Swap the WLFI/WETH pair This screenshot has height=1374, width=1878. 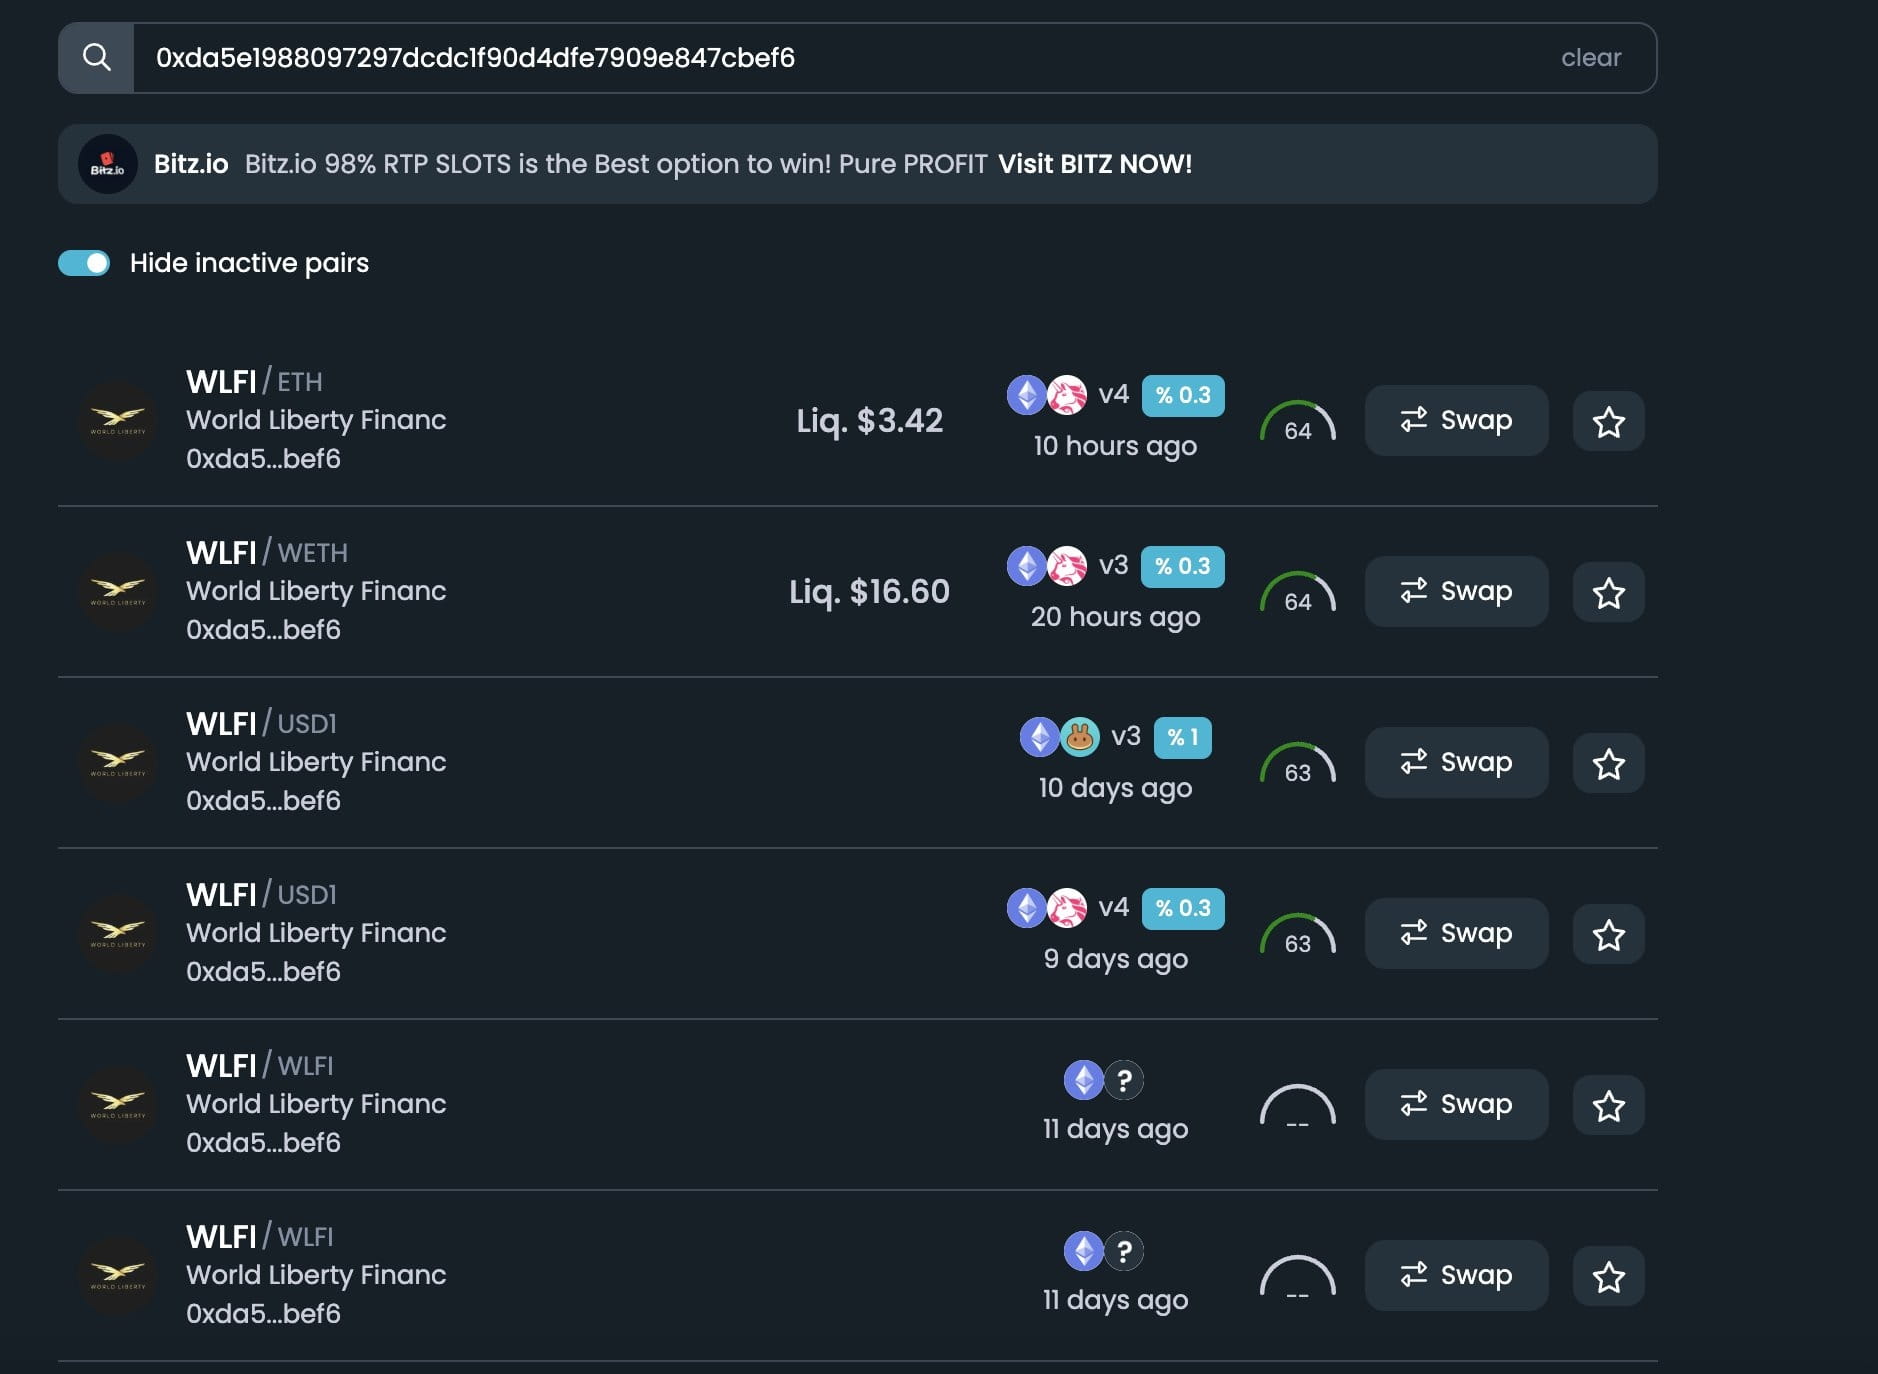(1456, 591)
